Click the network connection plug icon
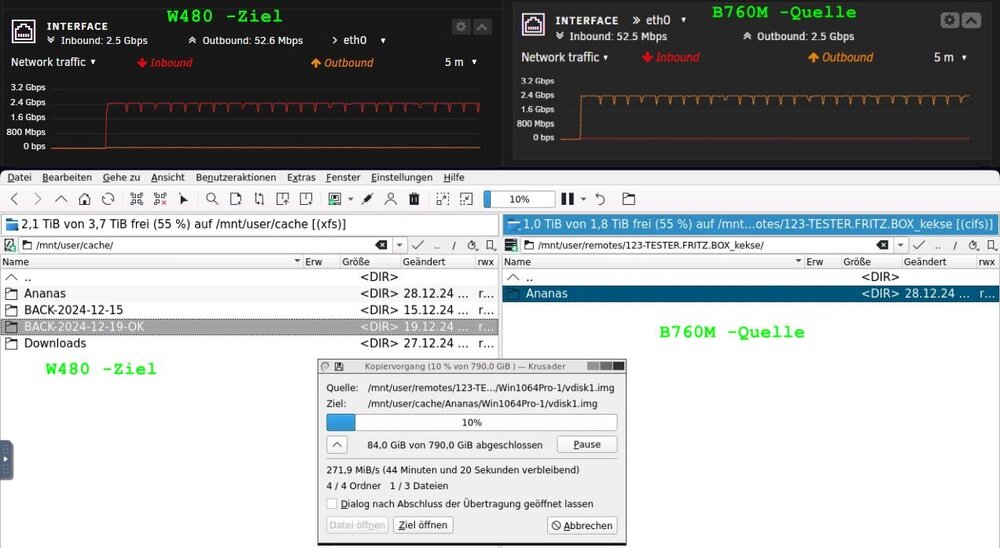Screen dimensions: 1000x548 point(367,199)
